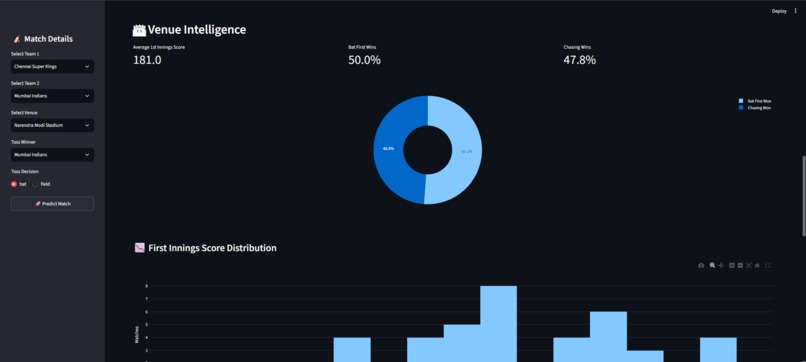Click the Deploy button
Screen dimensions: 806x362
click(779, 11)
